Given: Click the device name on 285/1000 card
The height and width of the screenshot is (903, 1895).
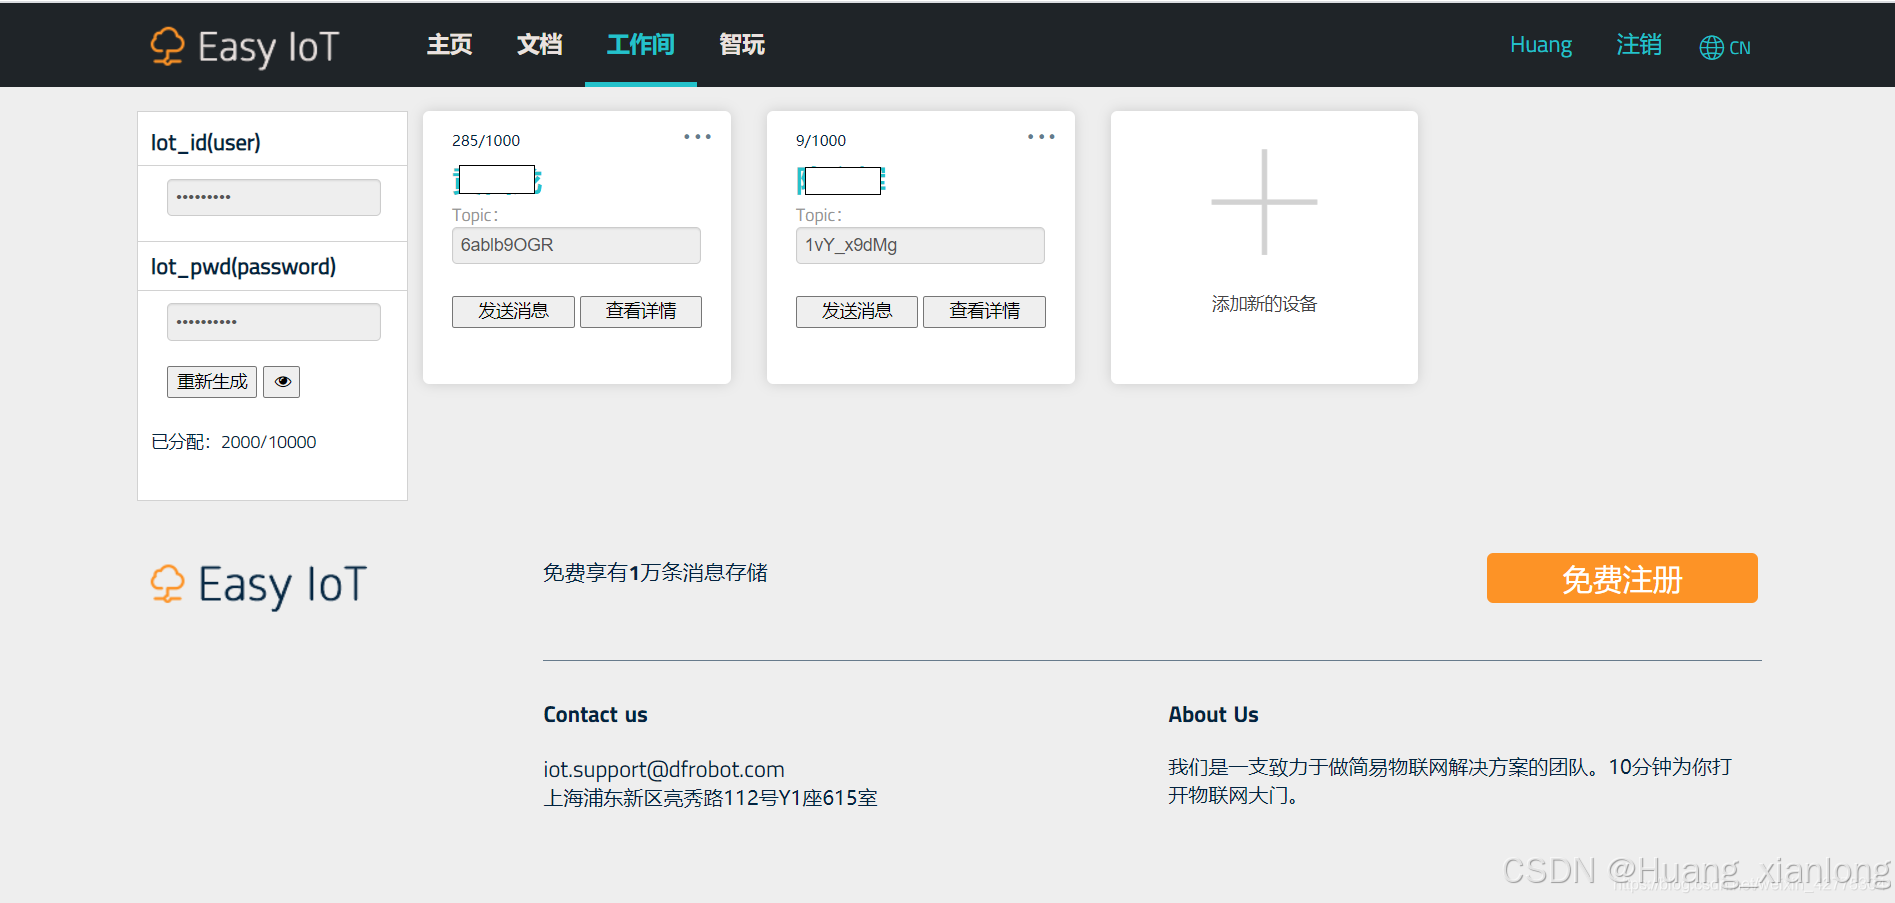Looking at the screenshot, I should (497, 180).
